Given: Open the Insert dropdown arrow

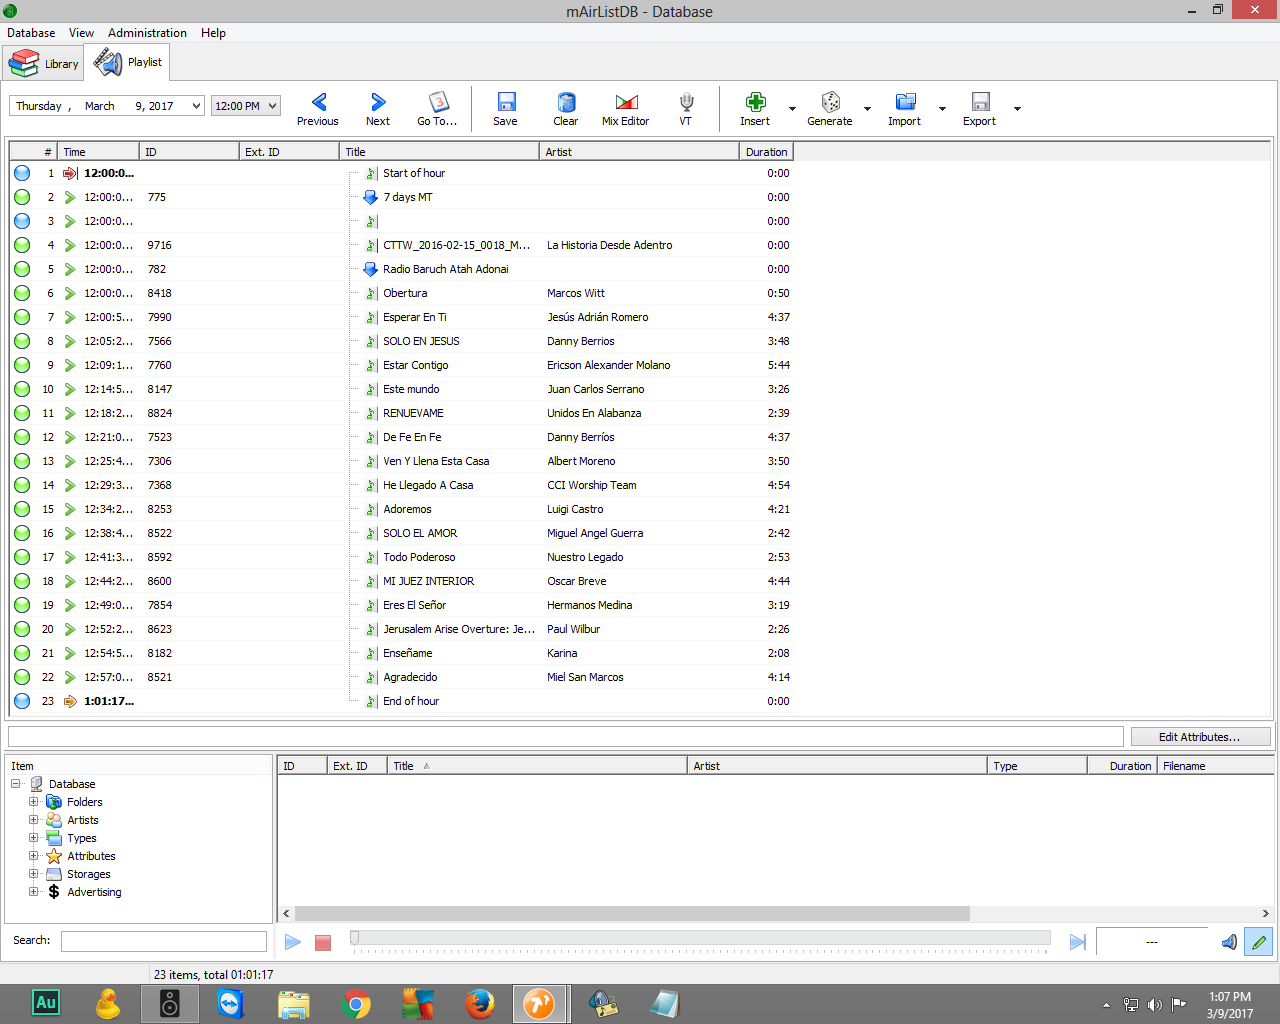Looking at the screenshot, I should point(792,109).
